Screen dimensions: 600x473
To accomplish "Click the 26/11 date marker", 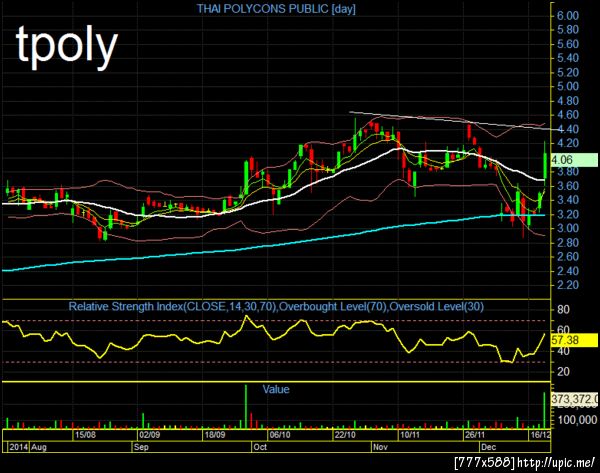I will point(474,435).
